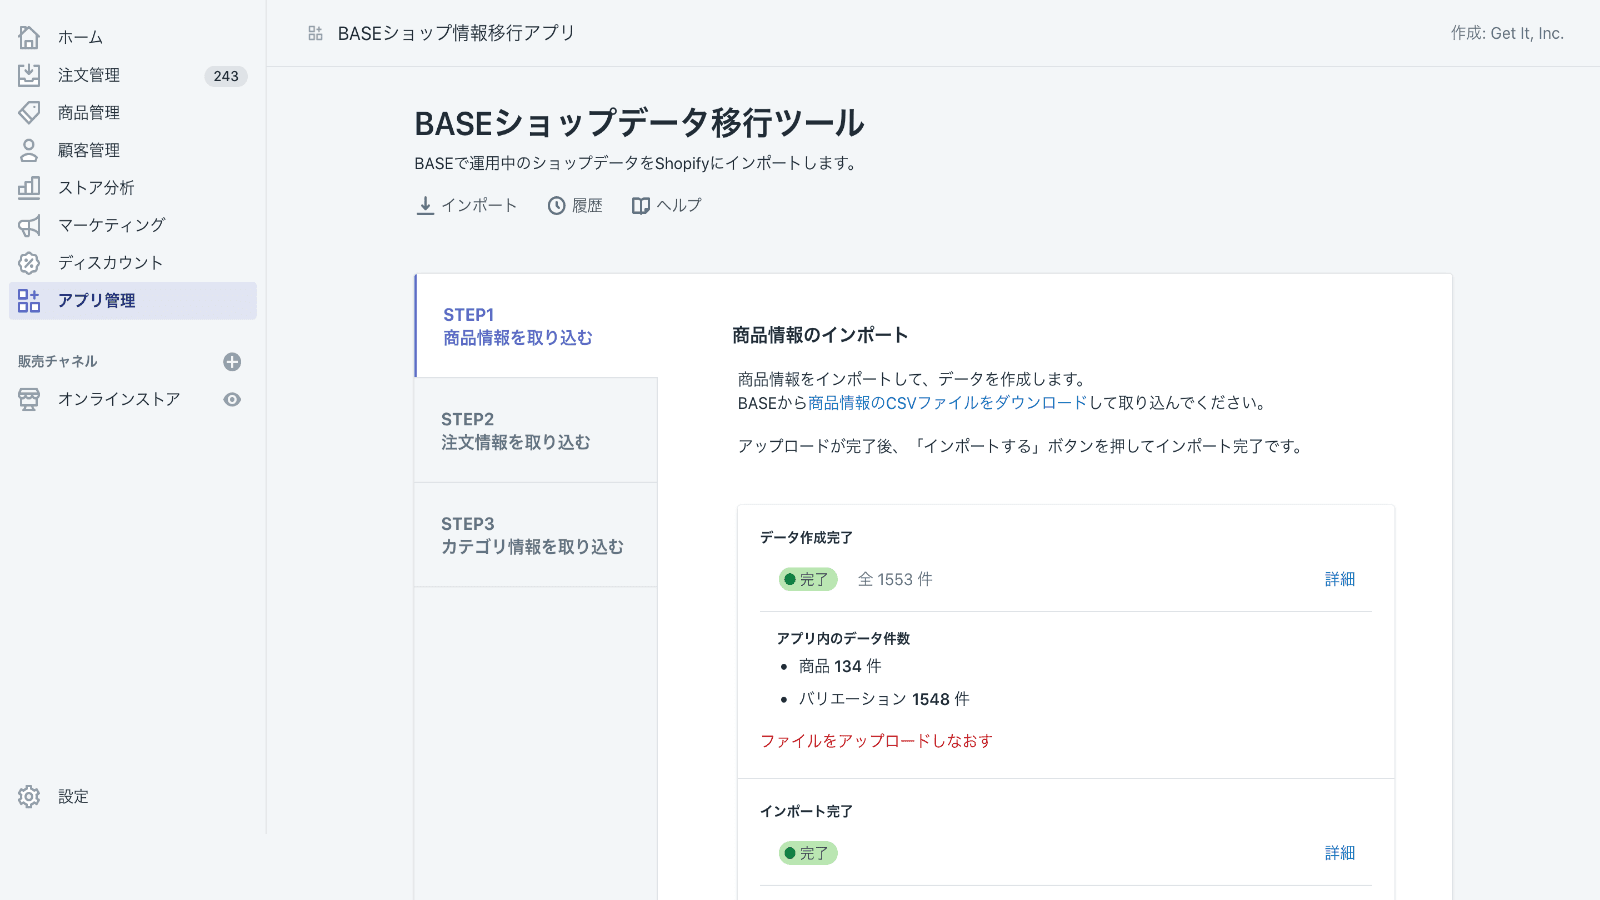This screenshot has height=900, width=1600.
Task: Open ディスカウント discount icon
Action: pos(29,262)
